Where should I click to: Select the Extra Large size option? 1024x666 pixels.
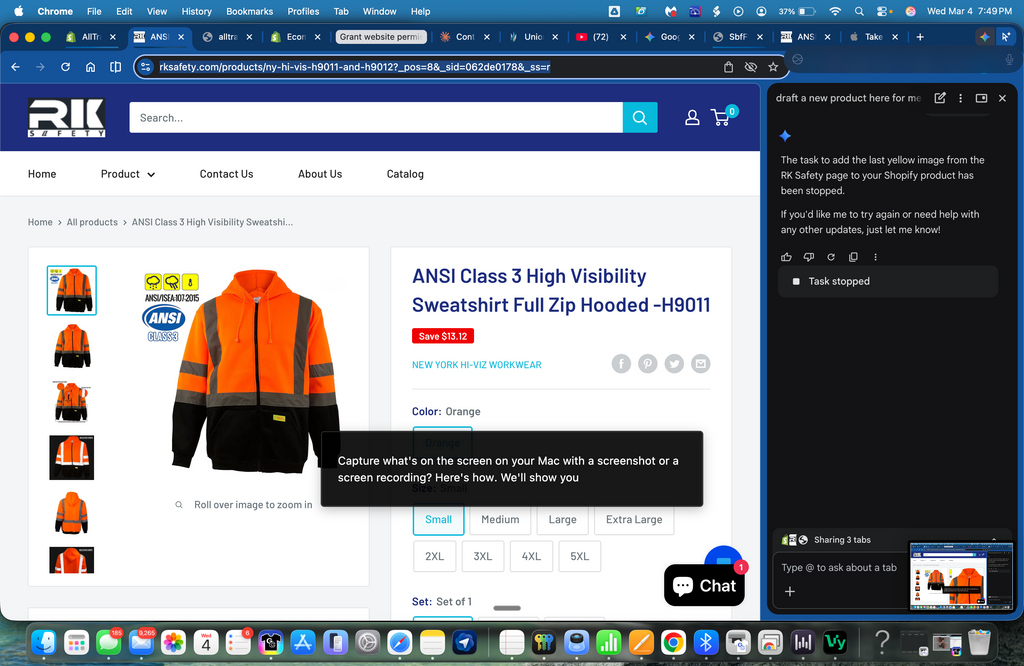[x=634, y=520]
